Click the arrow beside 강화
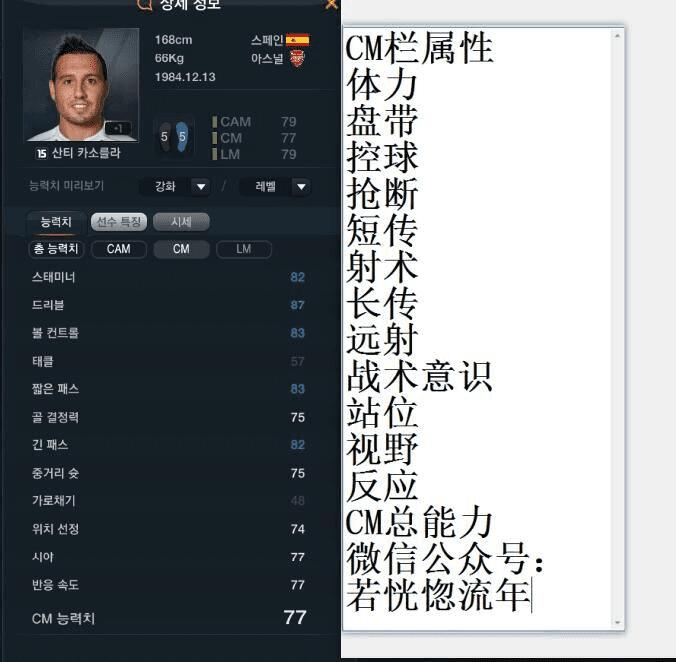The image size is (676, 662). [200, 187]
